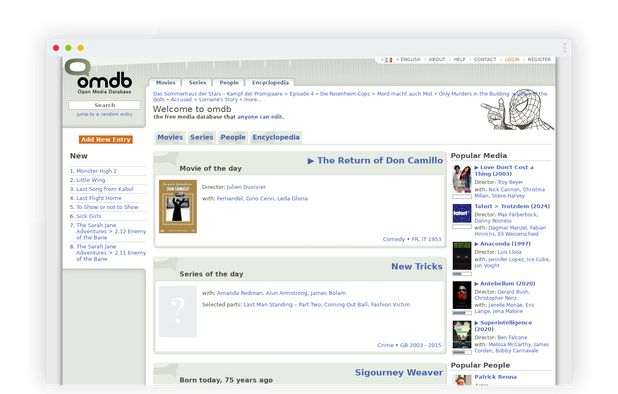Click the REGISTER link

coord(539,59)
